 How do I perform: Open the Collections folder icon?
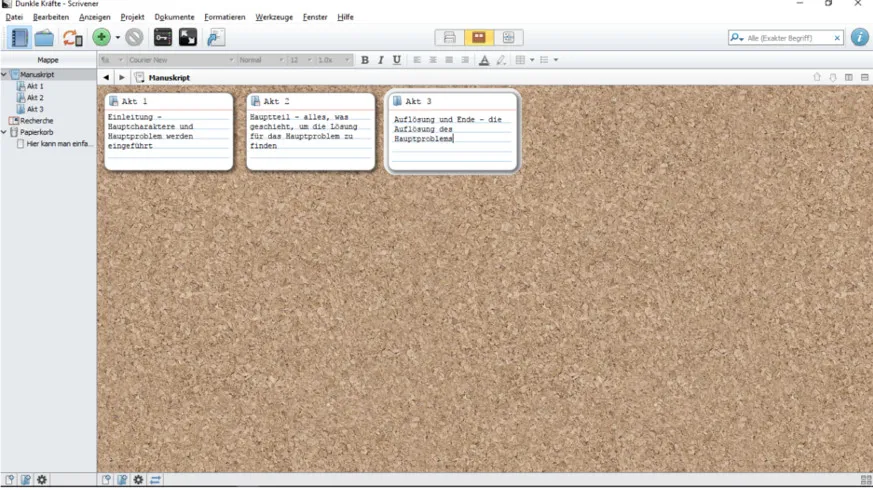[x=44, y=38]
